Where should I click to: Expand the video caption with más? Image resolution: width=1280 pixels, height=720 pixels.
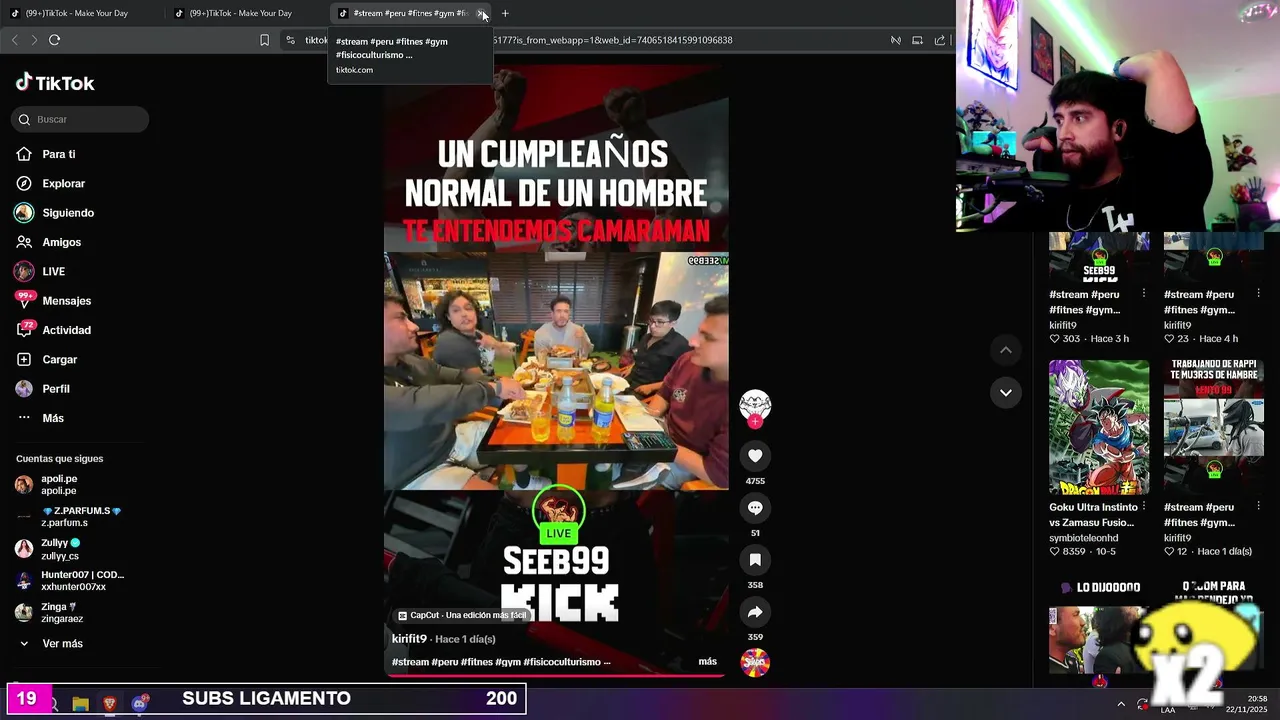[707, 662]
